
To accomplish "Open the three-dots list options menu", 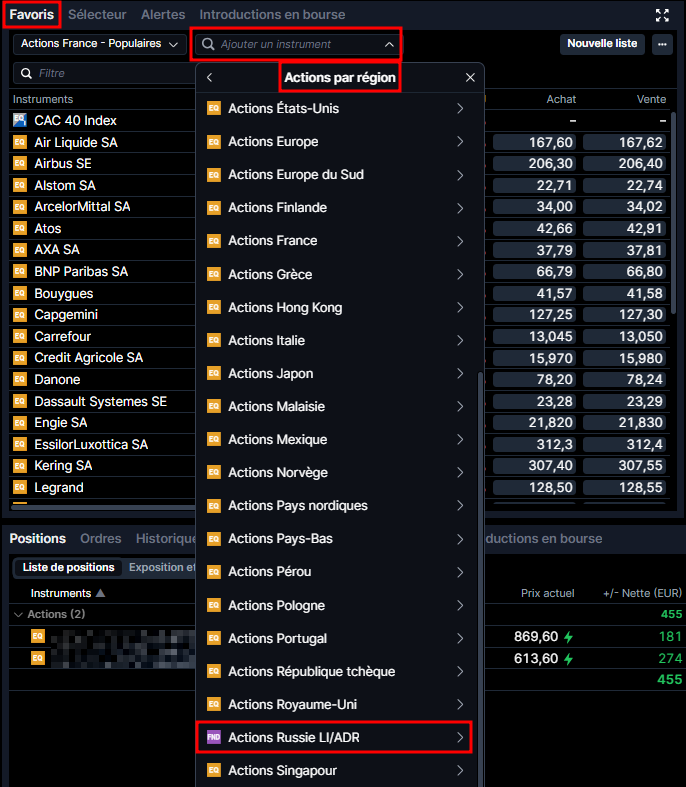I will tap(662, 44).
